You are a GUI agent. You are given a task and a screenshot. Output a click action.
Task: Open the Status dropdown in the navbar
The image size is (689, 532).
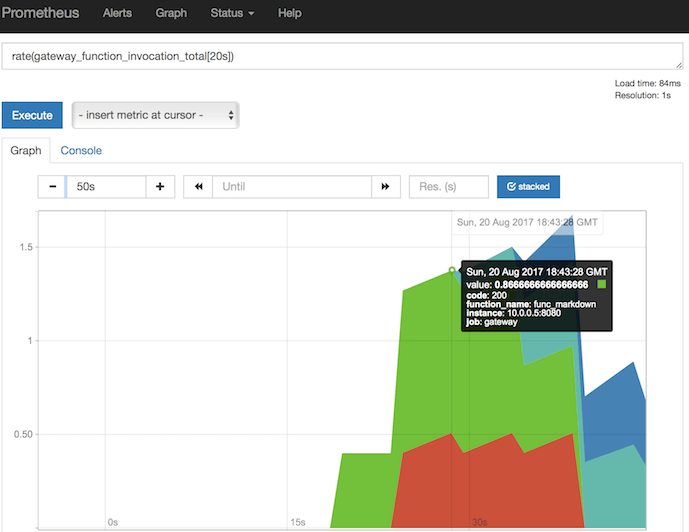232,14
